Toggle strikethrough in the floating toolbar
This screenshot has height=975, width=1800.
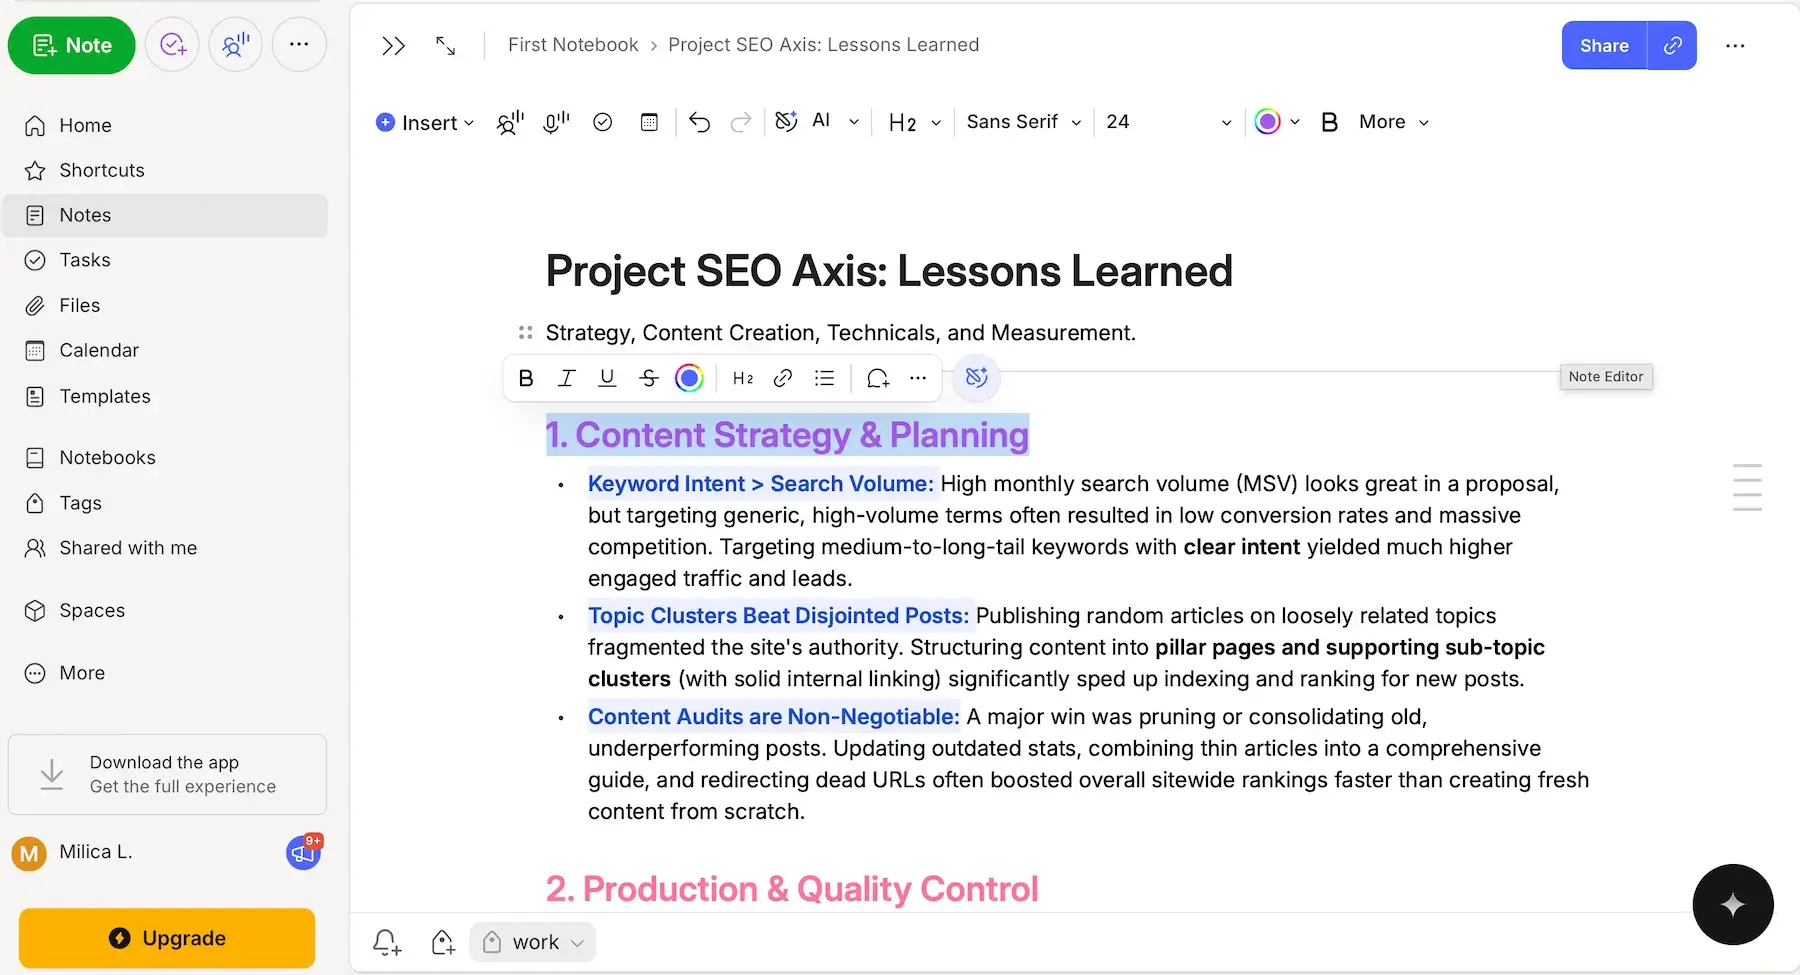coord(648,378)
